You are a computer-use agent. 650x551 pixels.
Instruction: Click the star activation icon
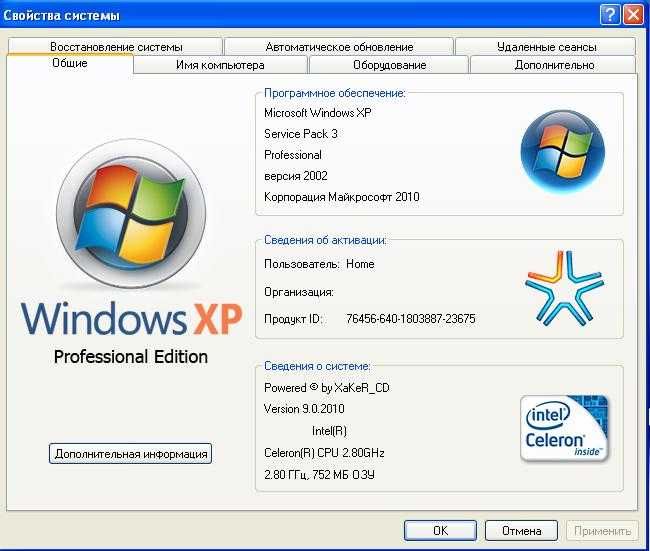pos(565,288)
